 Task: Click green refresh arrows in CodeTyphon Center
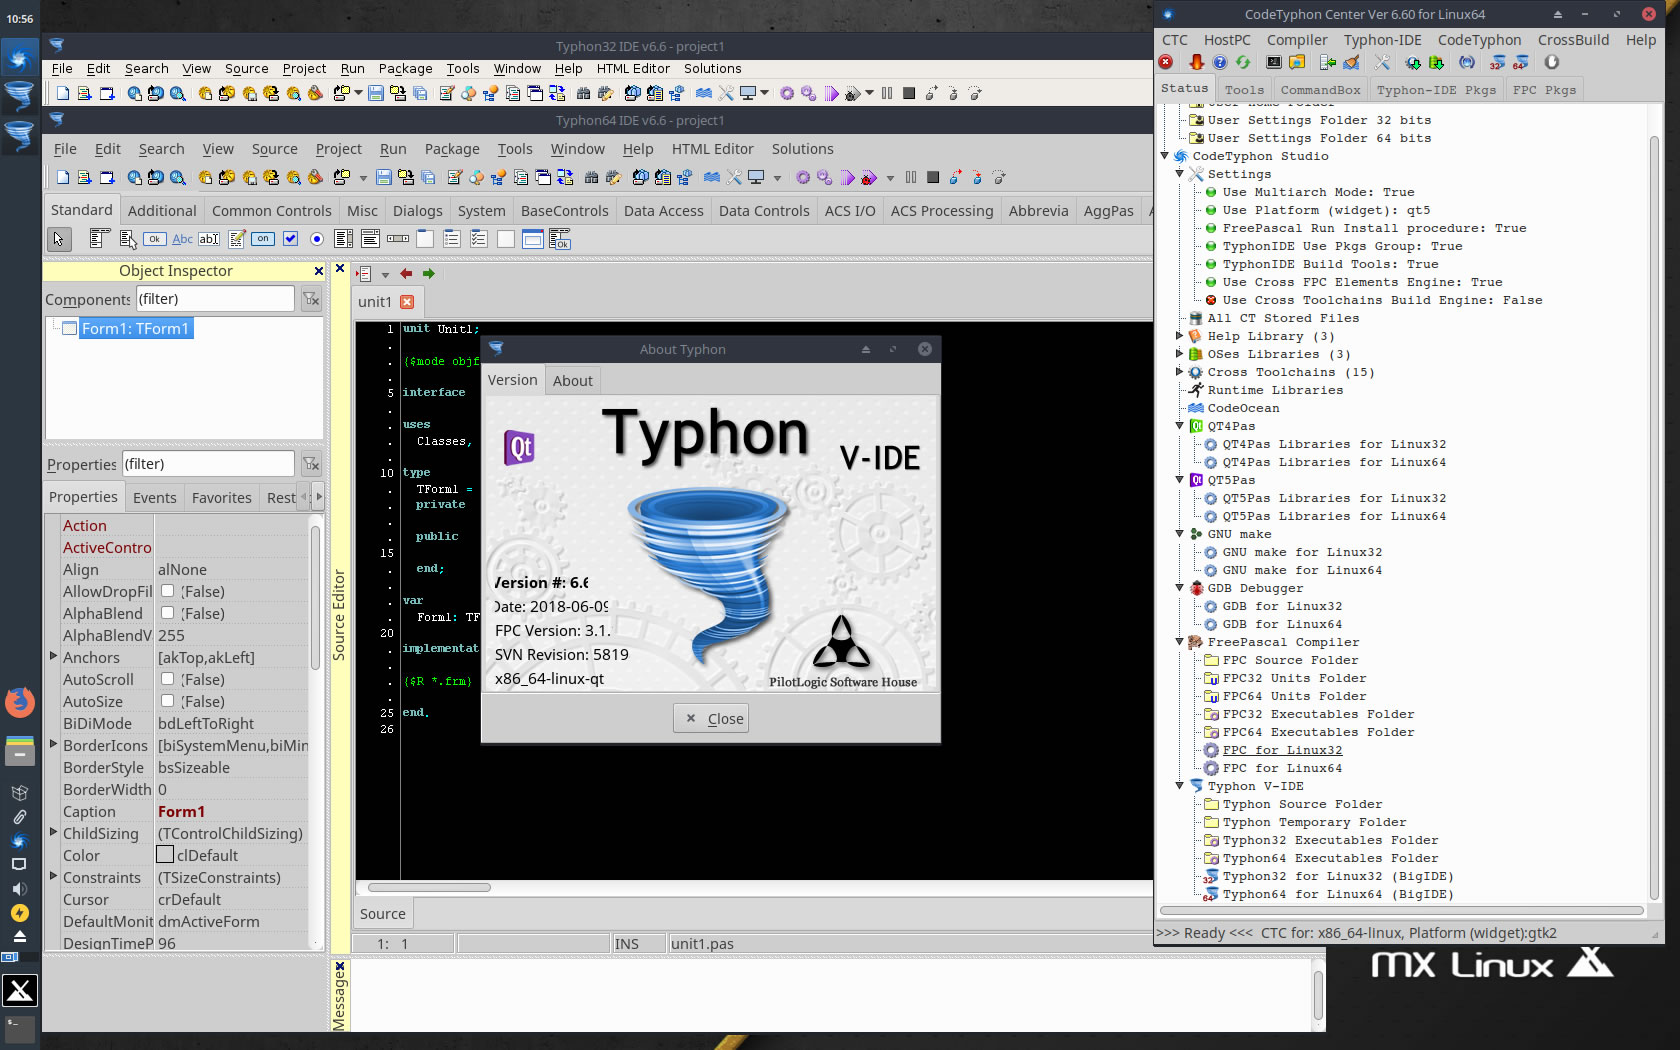[1243, 62]
